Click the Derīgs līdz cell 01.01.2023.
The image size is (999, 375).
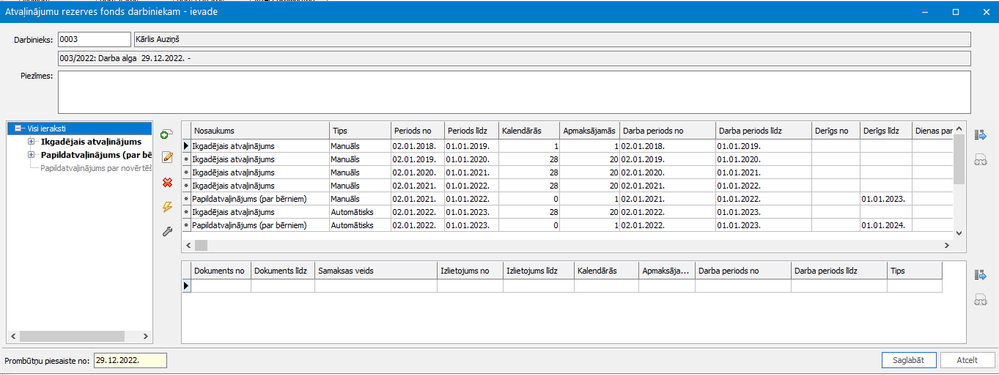(886, 199)
